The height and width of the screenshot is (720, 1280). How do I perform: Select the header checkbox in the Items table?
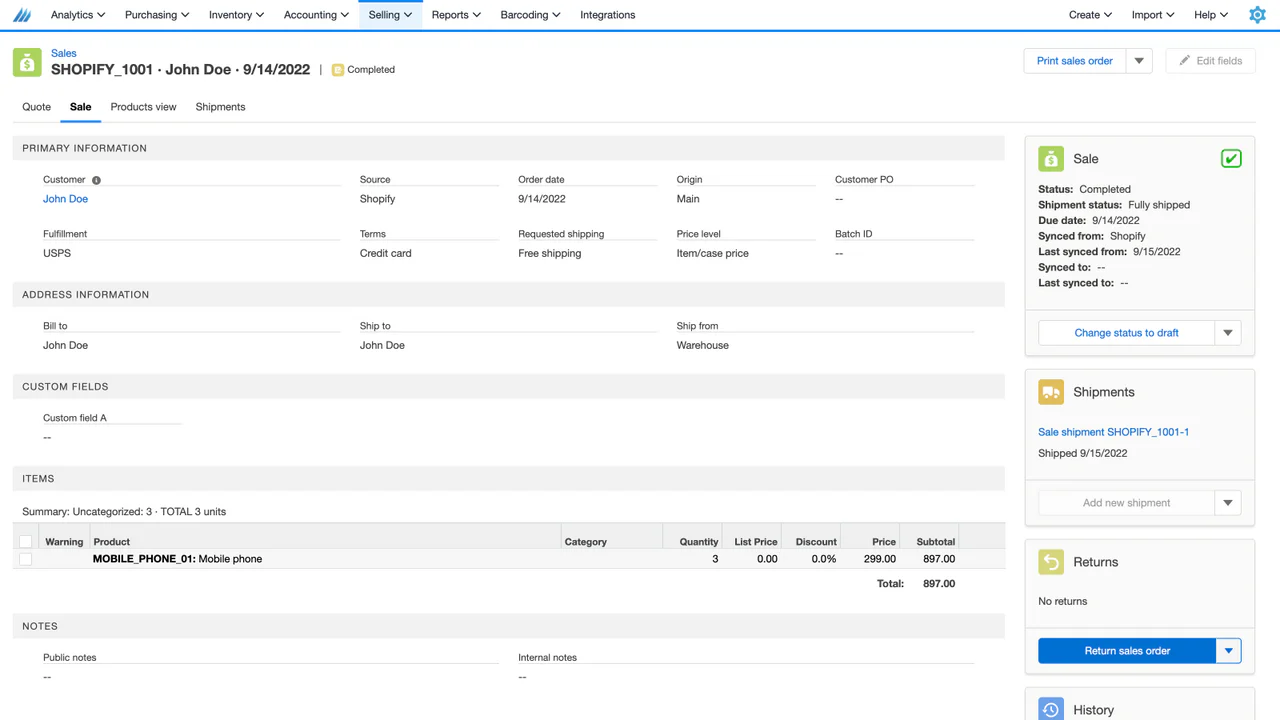pyautogui.click(x=25, y=541)
